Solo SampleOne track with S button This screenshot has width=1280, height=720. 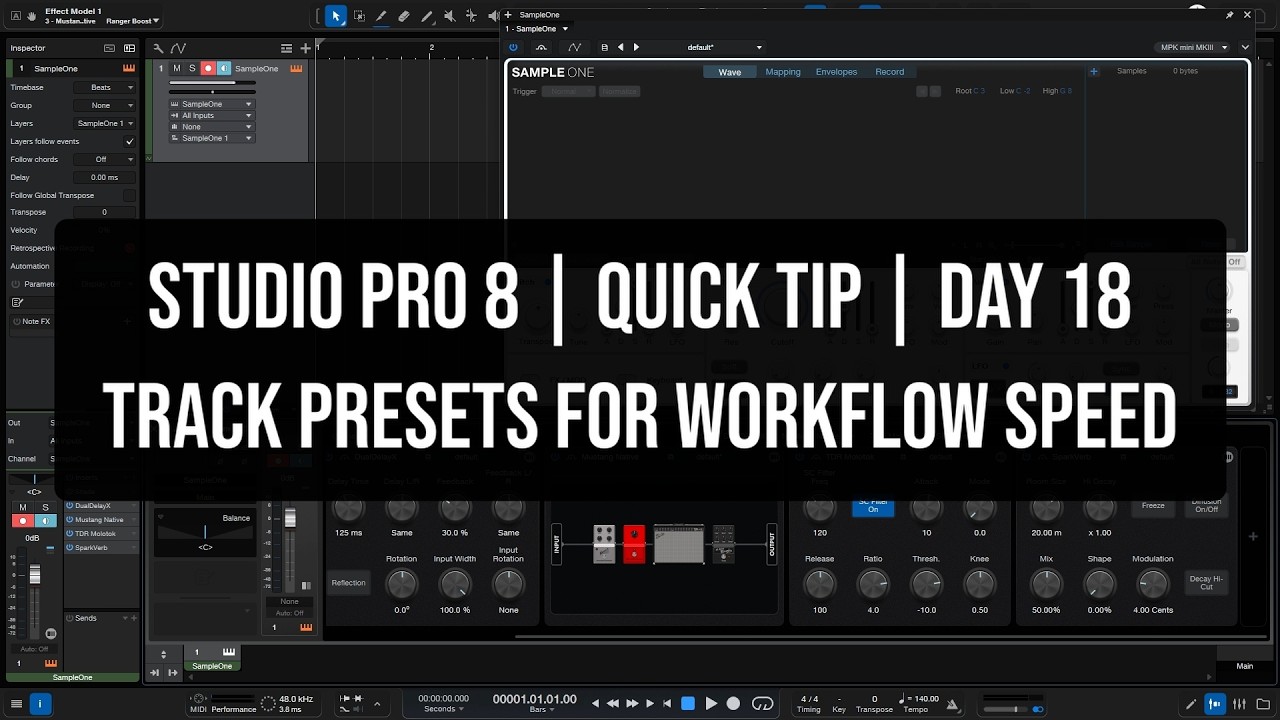coord(192,68)
